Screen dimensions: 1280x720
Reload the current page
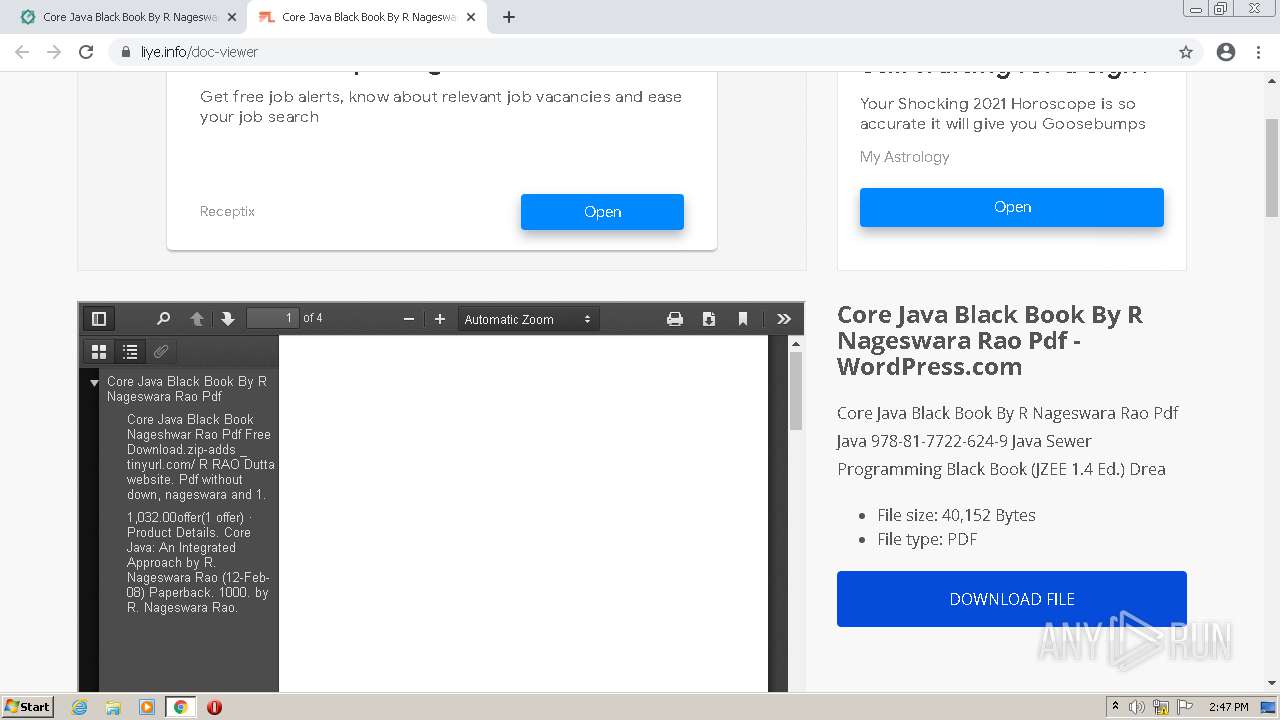click(x=86, y=52)
